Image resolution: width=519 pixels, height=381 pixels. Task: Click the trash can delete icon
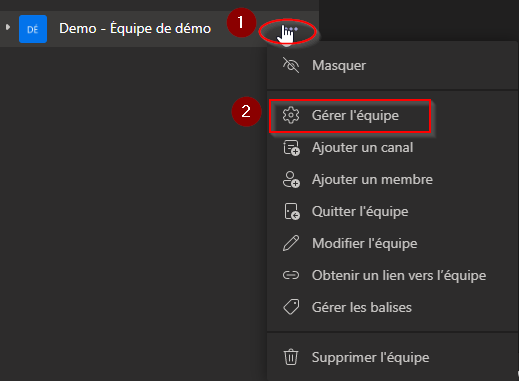click(x=291, y=357)
